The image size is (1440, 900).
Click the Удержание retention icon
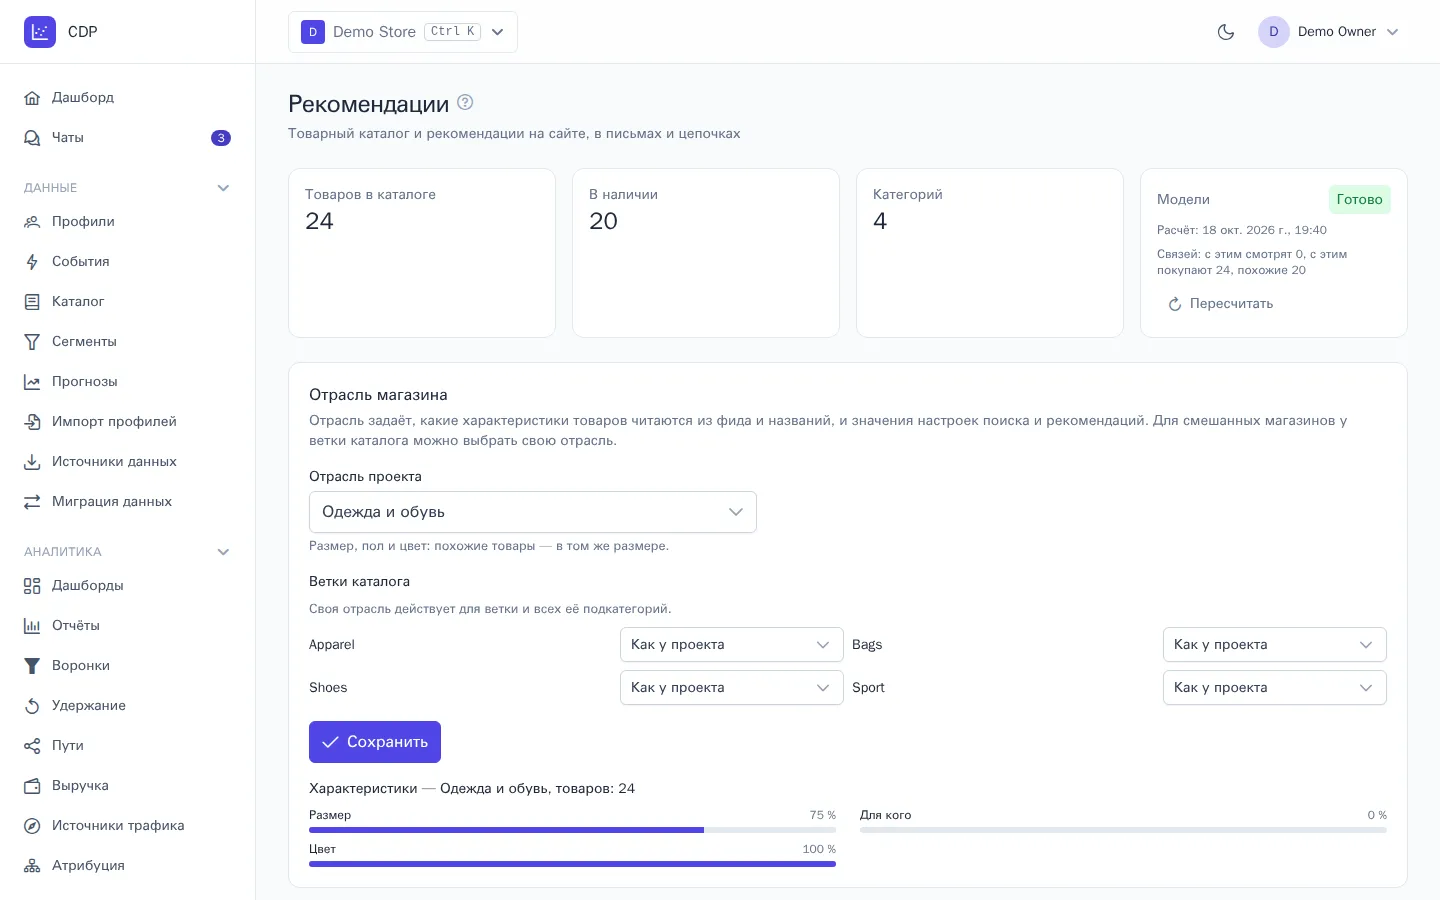(32, 706)
